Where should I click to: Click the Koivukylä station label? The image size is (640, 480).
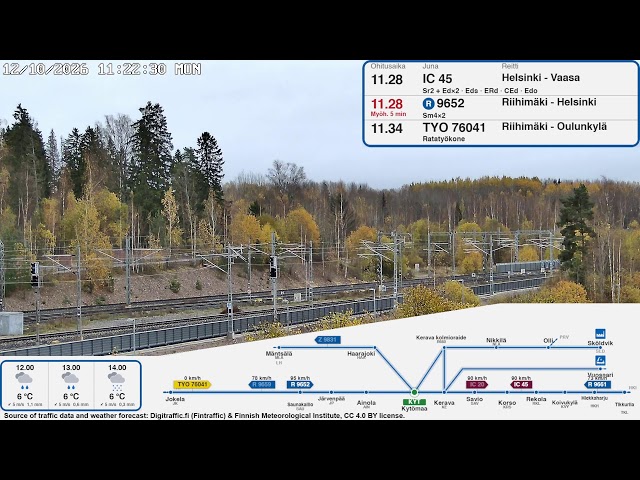(565, 403)
